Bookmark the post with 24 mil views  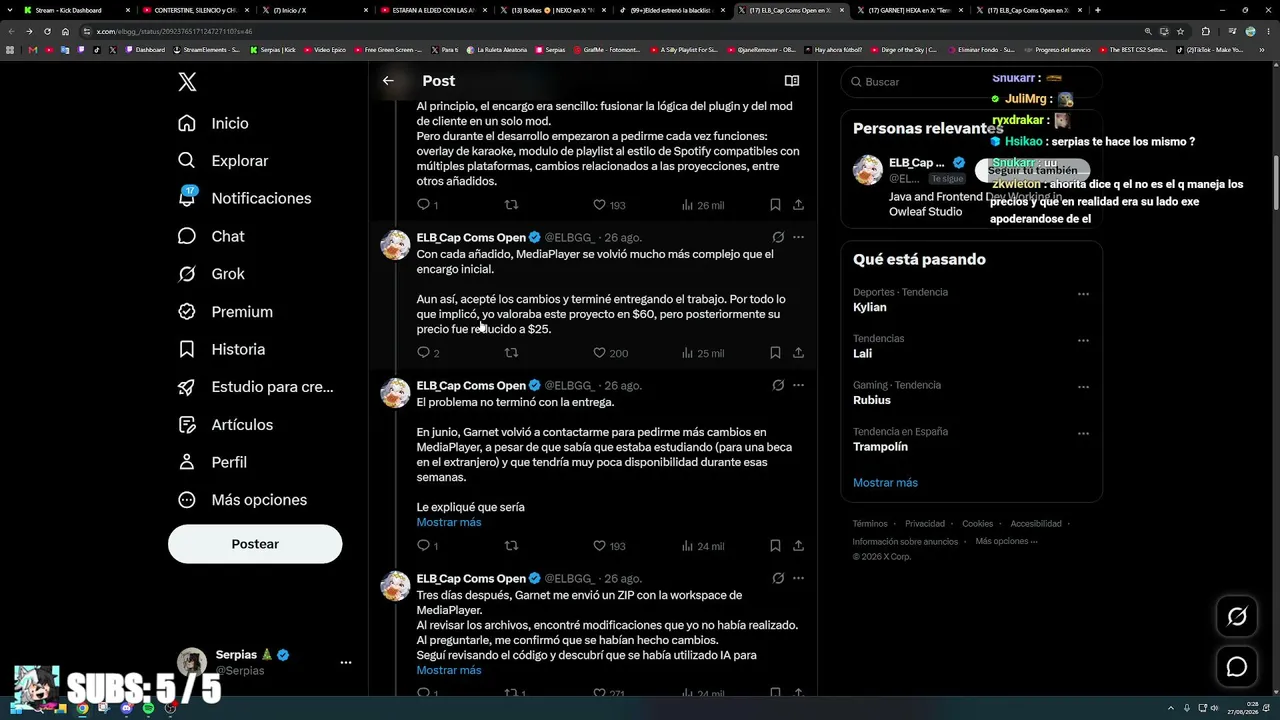pyautogui.click(x=775, y=546)
